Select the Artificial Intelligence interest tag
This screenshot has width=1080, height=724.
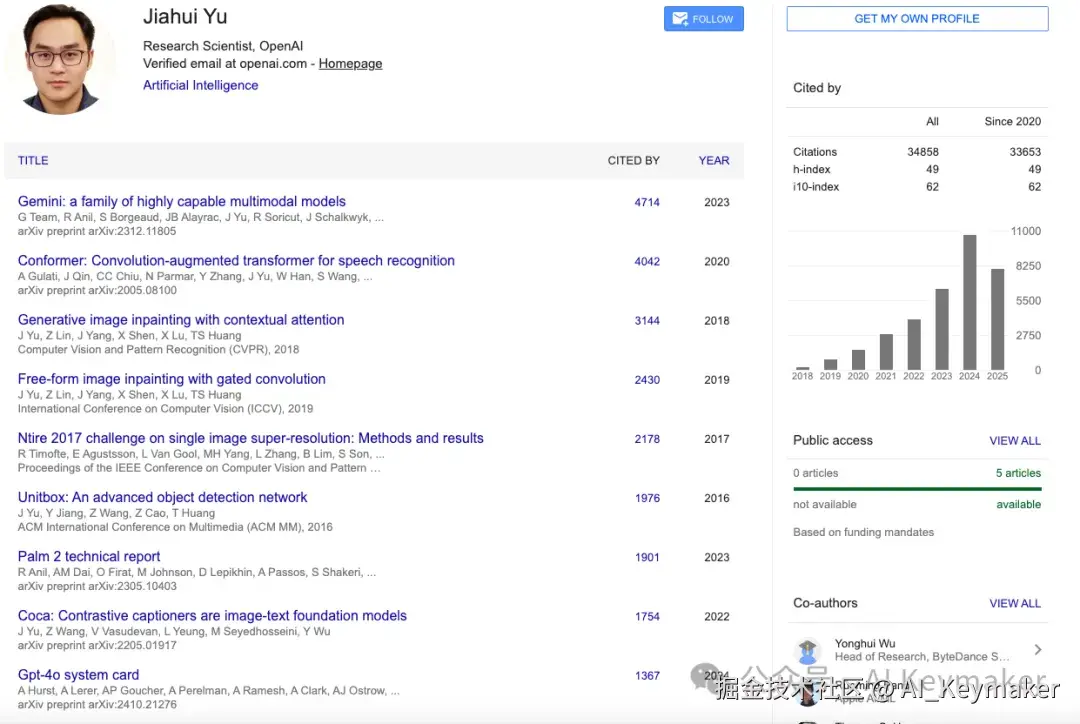pos(200,86)
